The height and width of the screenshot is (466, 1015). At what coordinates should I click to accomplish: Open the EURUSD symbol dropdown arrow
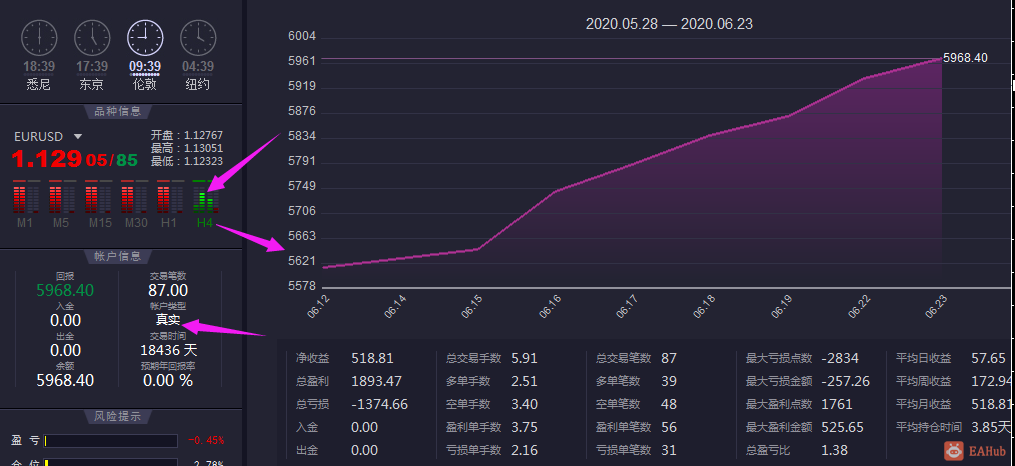point(78,137)
